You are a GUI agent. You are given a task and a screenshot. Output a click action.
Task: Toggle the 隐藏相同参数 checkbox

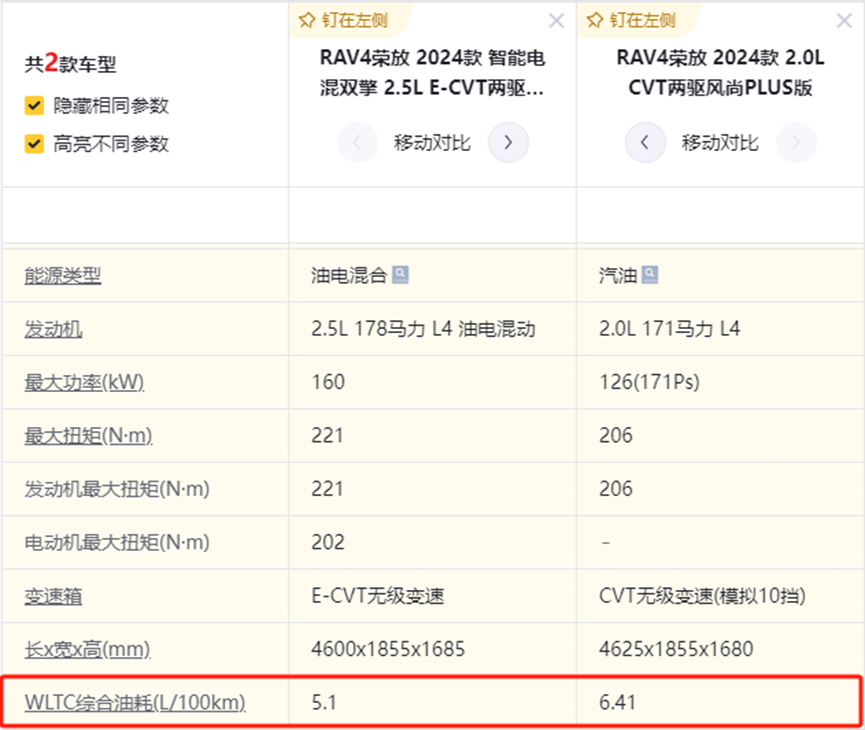(34, 105)
